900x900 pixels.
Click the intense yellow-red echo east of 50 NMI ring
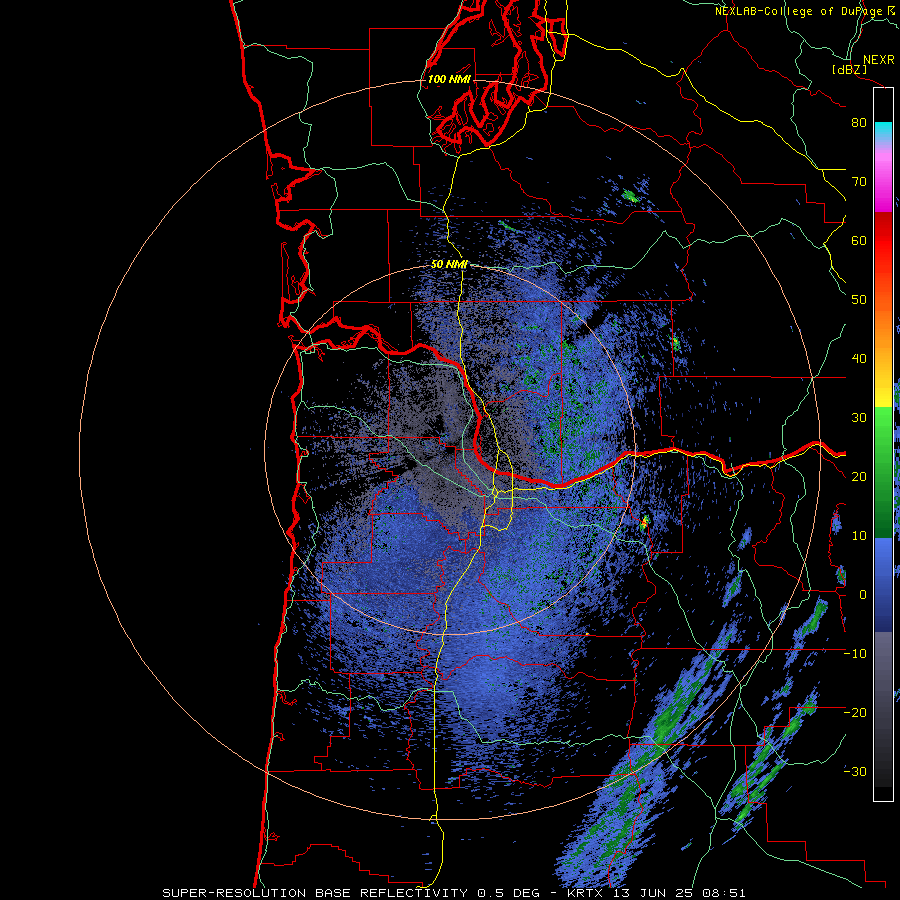click(644, 522)
